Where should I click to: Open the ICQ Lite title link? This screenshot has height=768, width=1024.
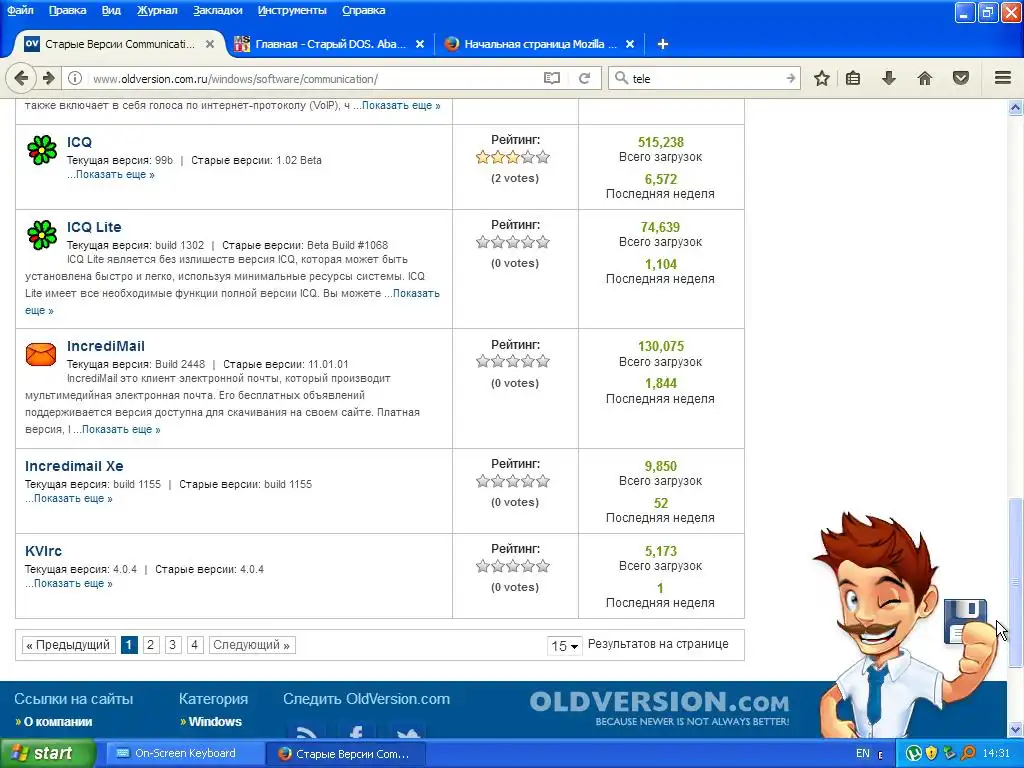click(94, 227)
